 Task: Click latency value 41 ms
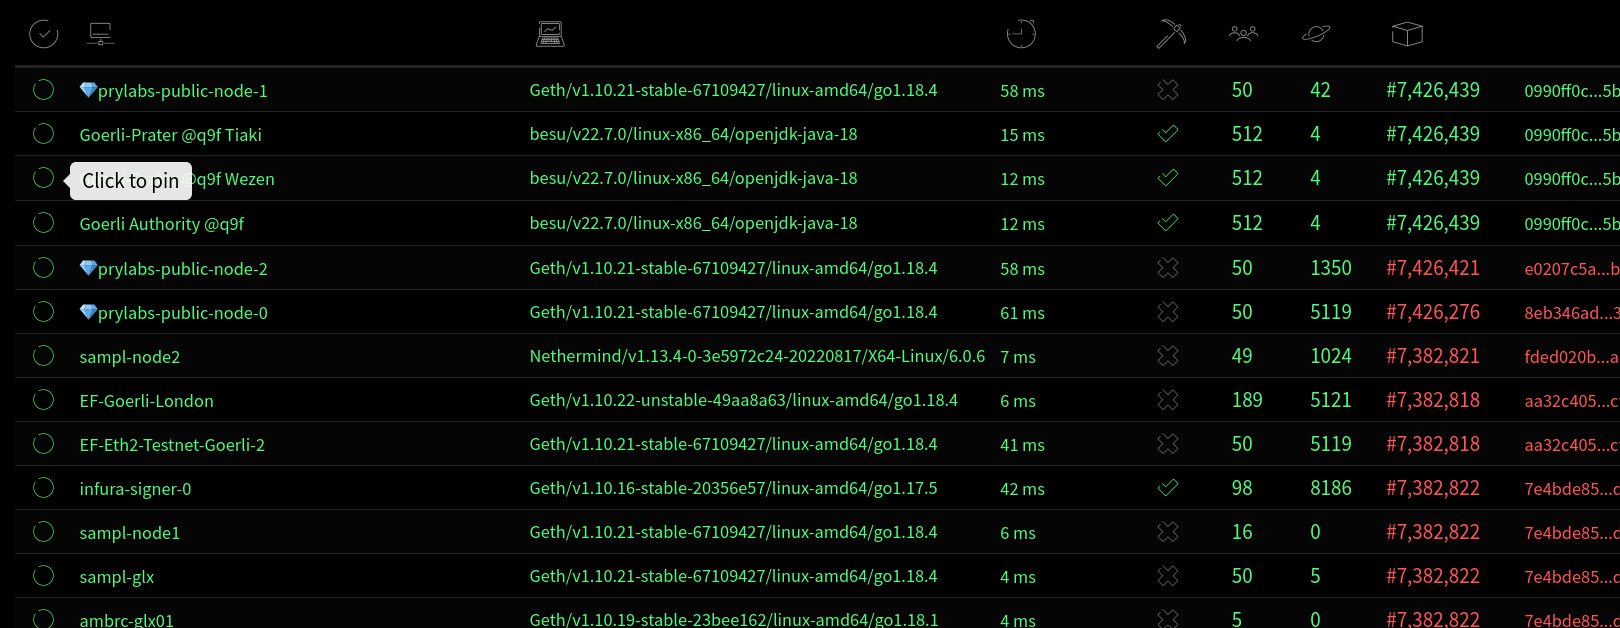click(x=1022, y=445)
